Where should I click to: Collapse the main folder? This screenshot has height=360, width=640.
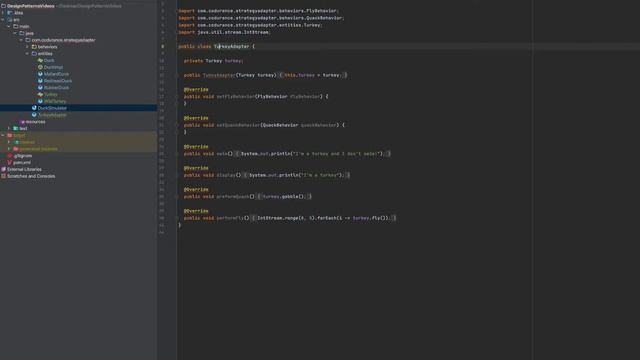point(9,27)
